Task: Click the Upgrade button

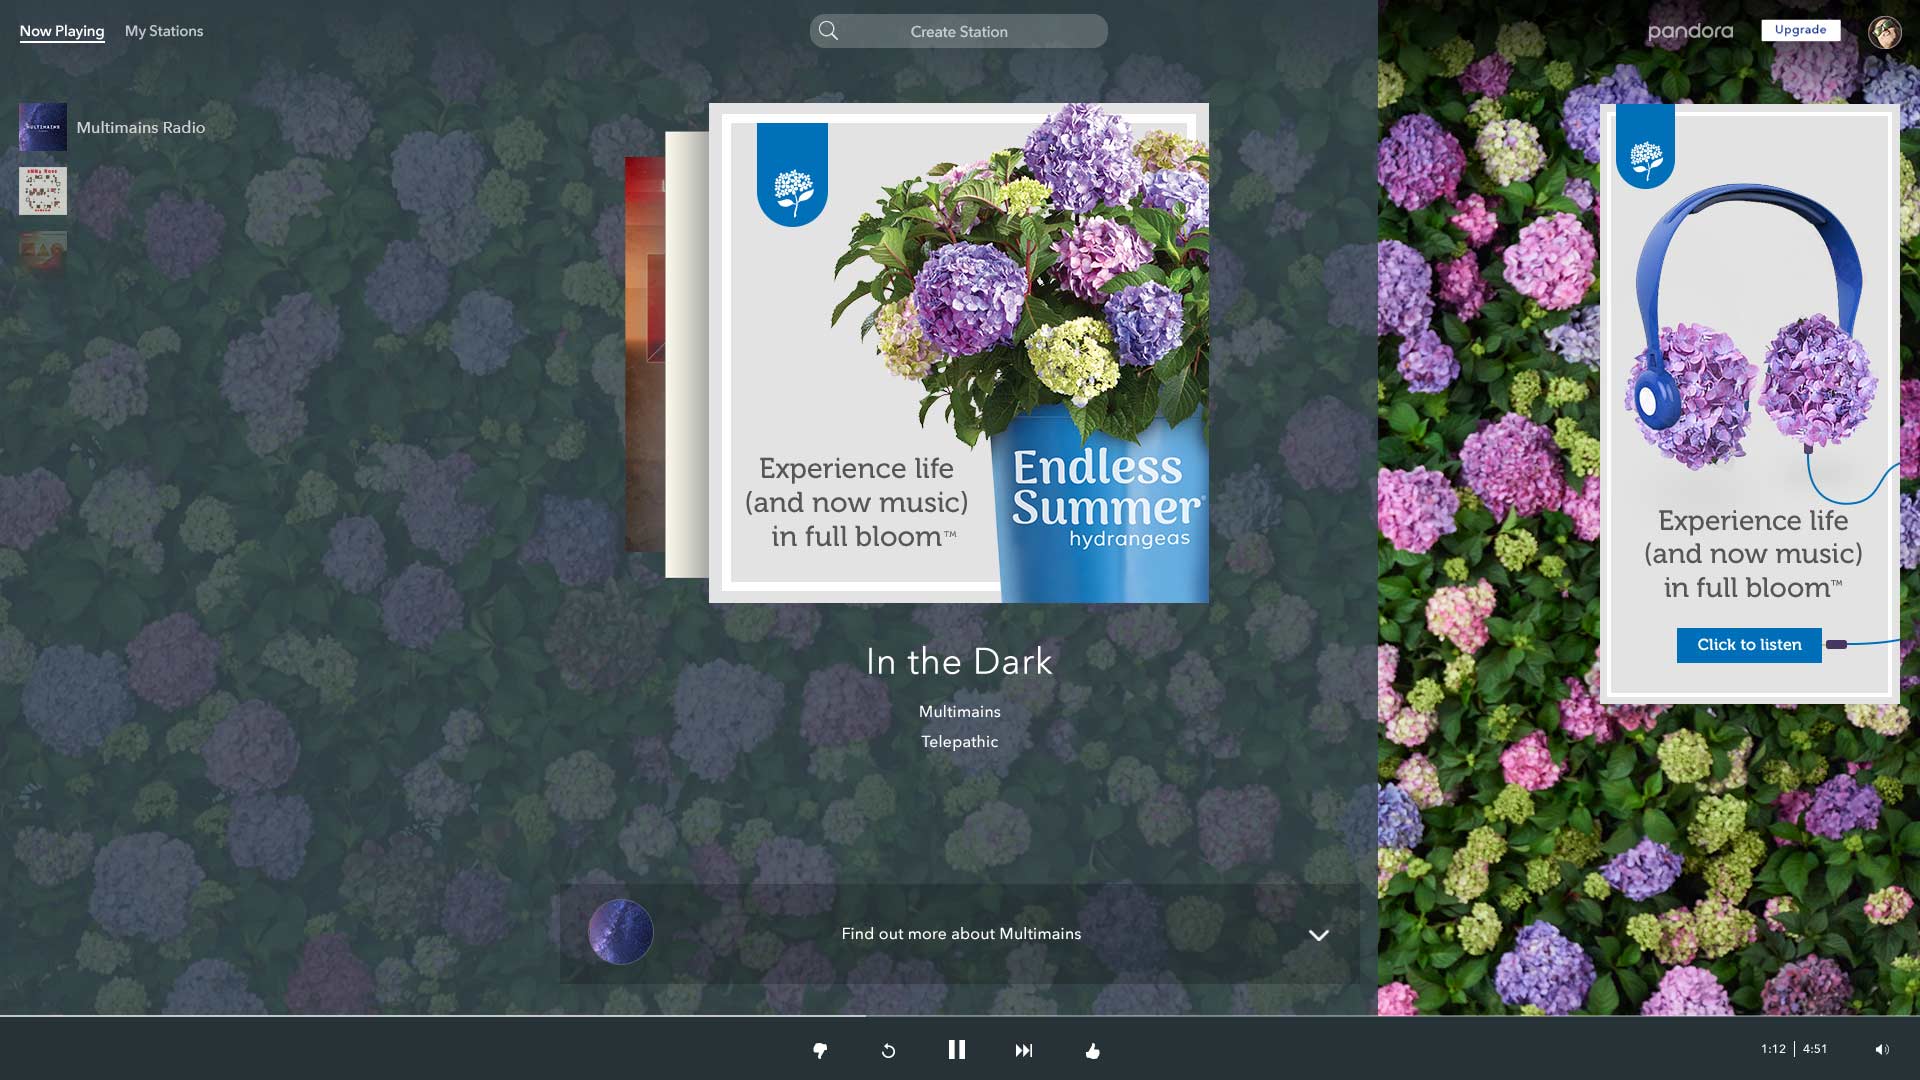Action: point(1801,30)
